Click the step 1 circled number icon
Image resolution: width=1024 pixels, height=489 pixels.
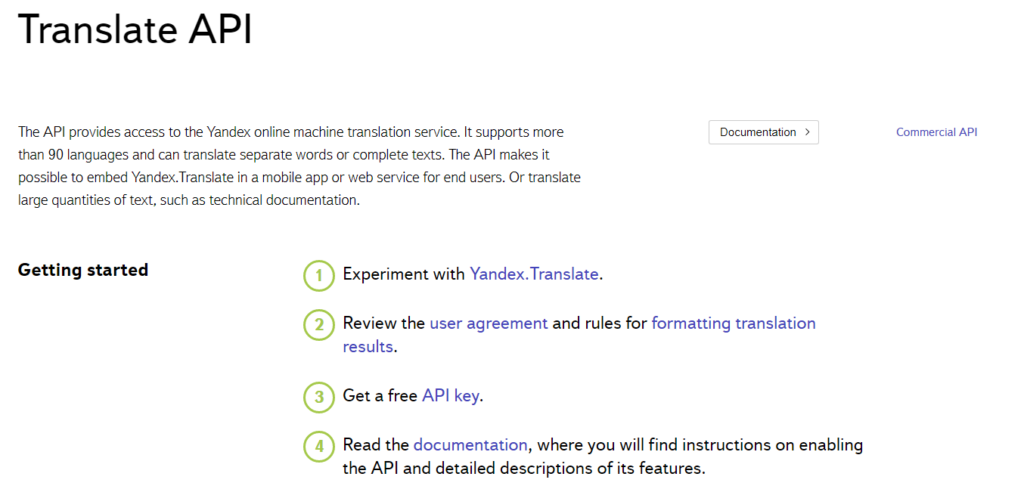coord(319,276)
